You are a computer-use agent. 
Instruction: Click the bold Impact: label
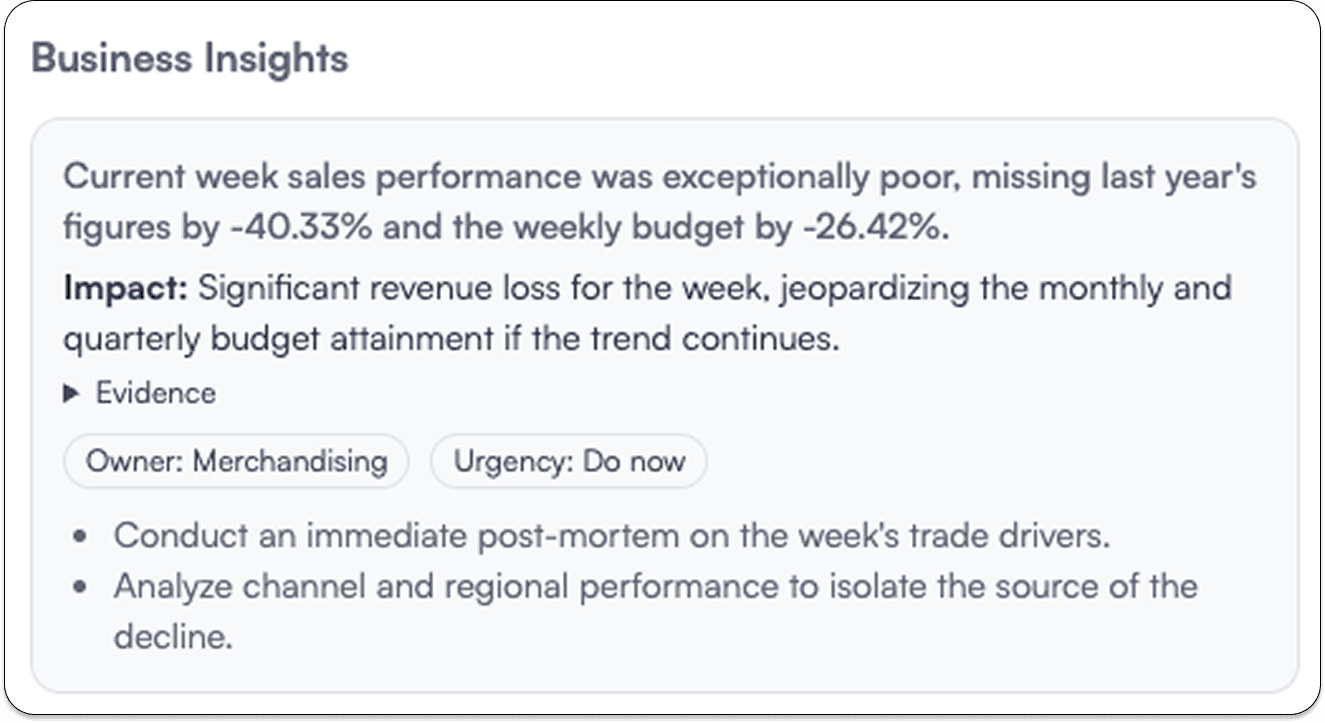125,289
